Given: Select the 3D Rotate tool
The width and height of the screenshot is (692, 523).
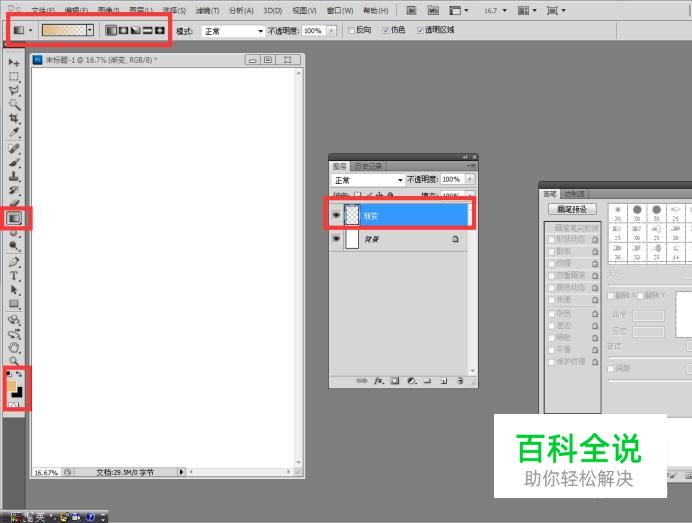Looking at the screenshot, I should click(14, 320).
